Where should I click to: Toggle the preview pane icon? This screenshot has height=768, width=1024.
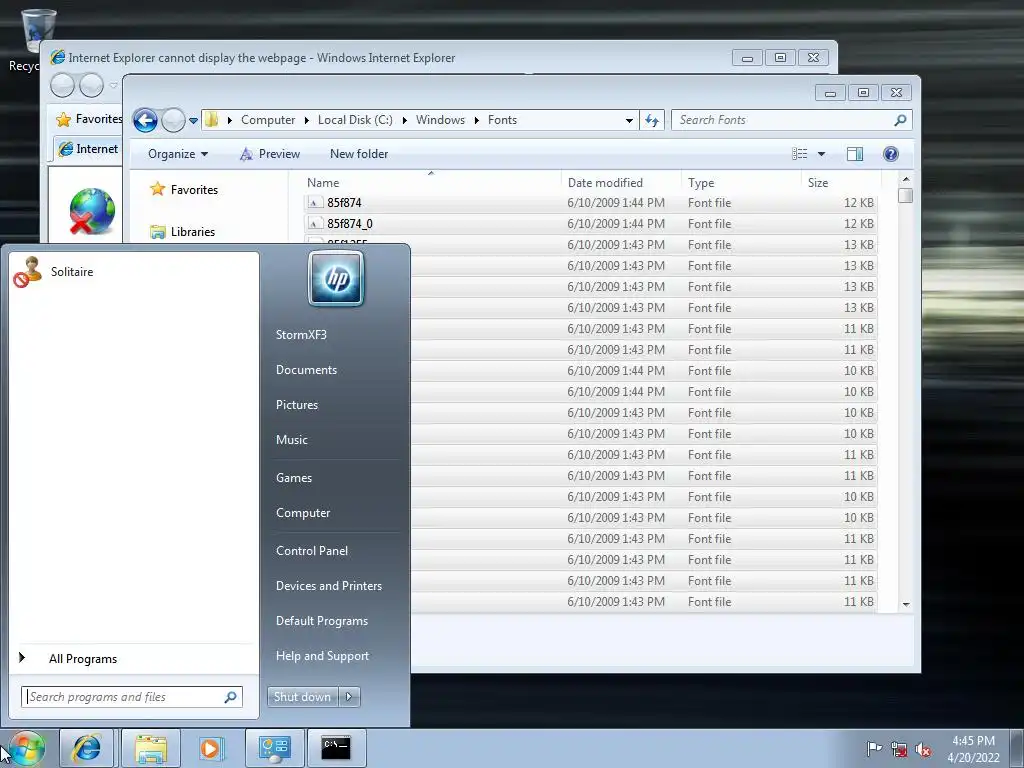click(x=855, y=154)
